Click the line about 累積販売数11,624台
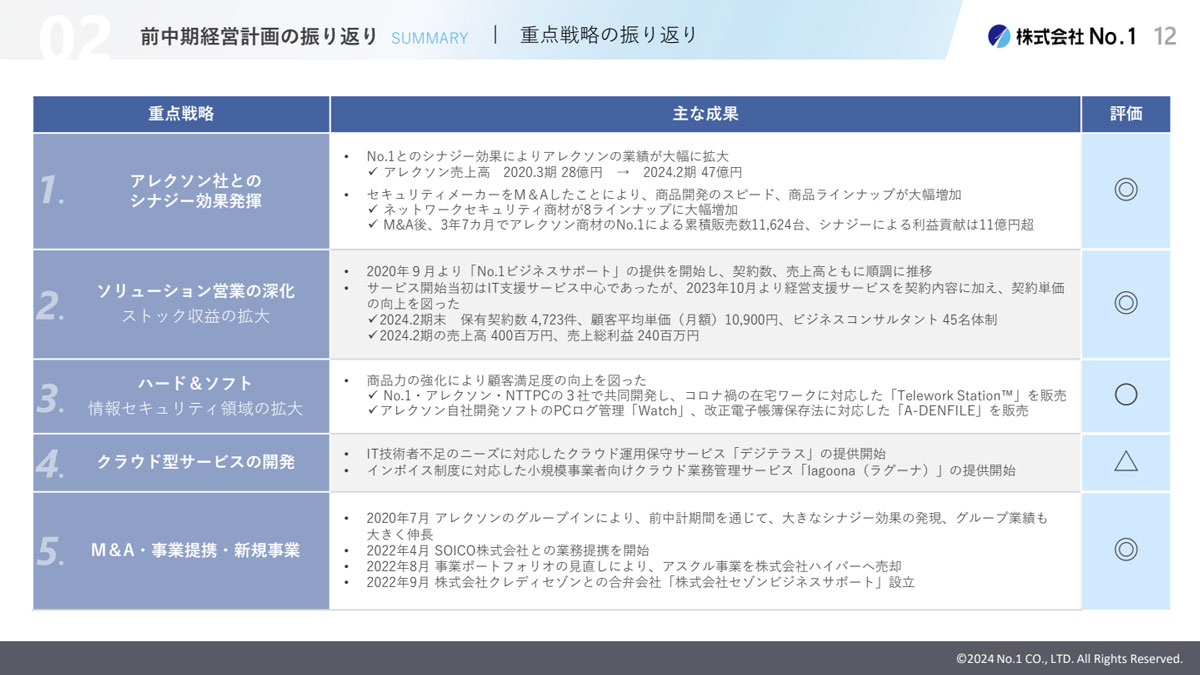Image resolution: width=1200 pixels, height=675 pixels. [x=700, y=225]
